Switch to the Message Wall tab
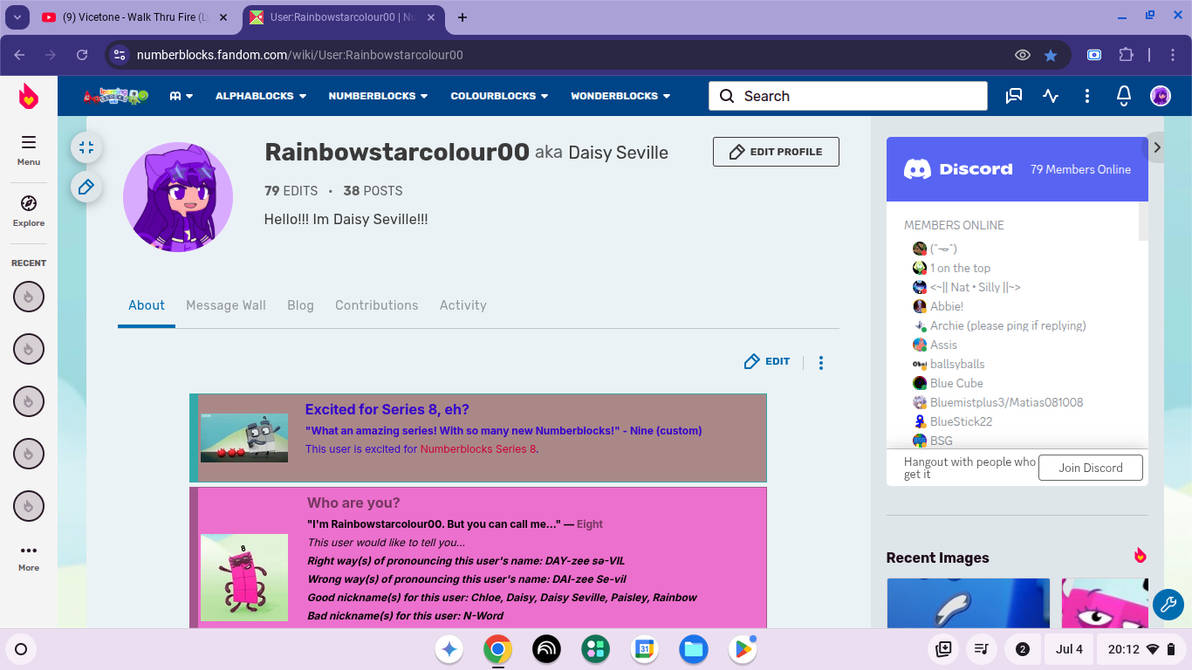The image size is (1192, 670). 226,305
